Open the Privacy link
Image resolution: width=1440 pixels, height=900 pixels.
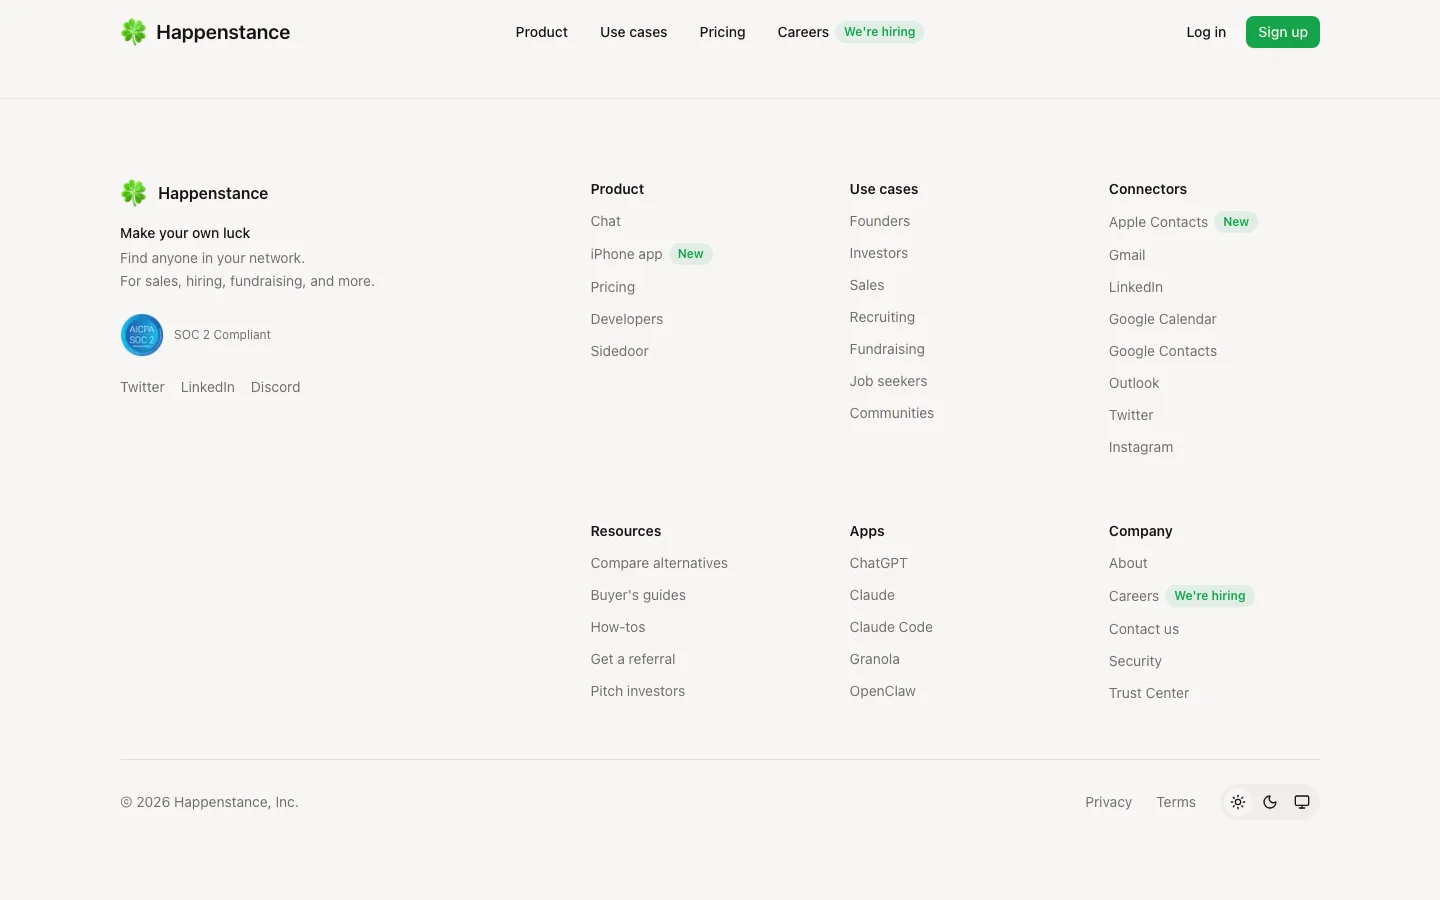[1108, 802]
